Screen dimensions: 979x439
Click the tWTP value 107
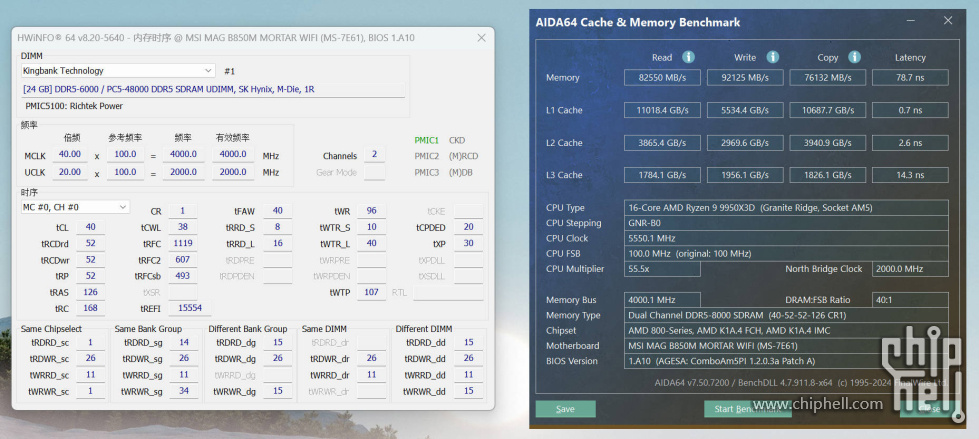click(x=371, y=292)
